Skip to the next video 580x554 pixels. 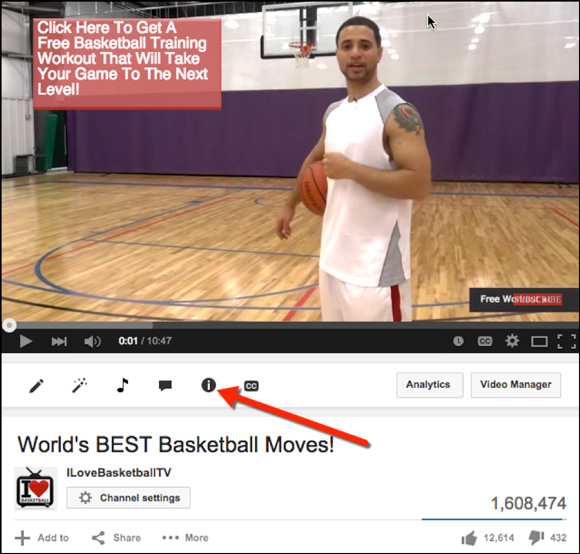click(59, 341)
